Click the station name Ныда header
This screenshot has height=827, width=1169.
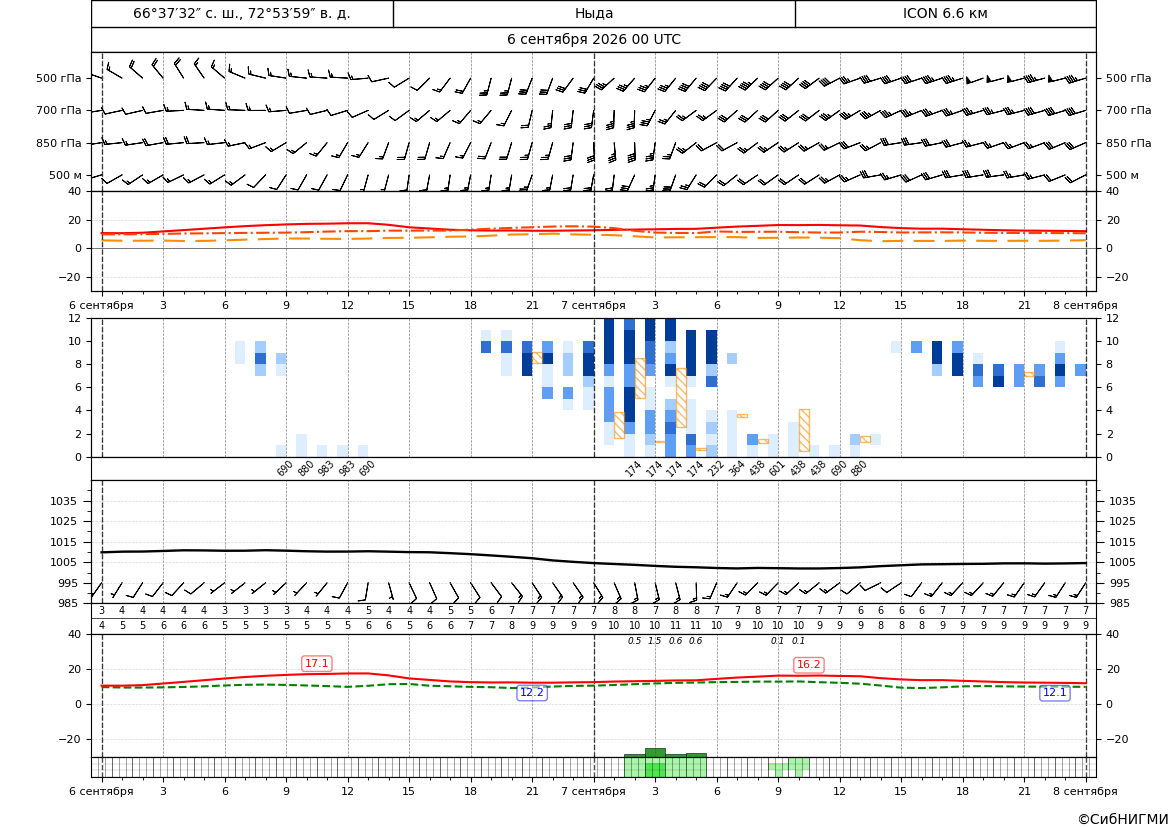(x=593, y=13)
